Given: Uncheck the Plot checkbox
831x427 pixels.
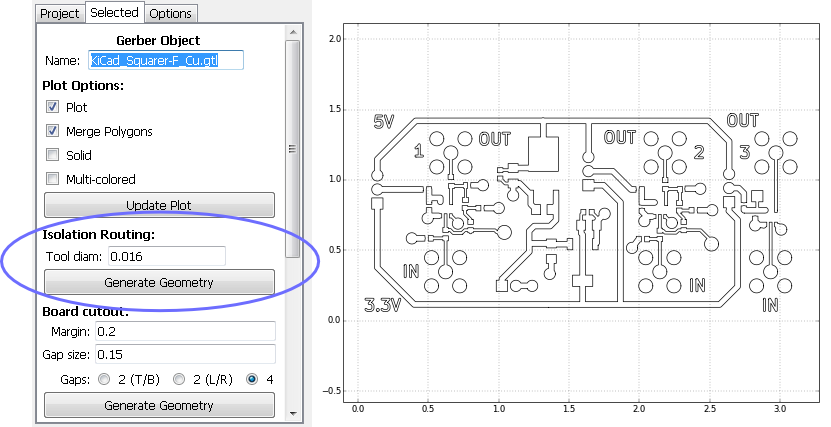Looking at the screenshot, I should 53,107.
